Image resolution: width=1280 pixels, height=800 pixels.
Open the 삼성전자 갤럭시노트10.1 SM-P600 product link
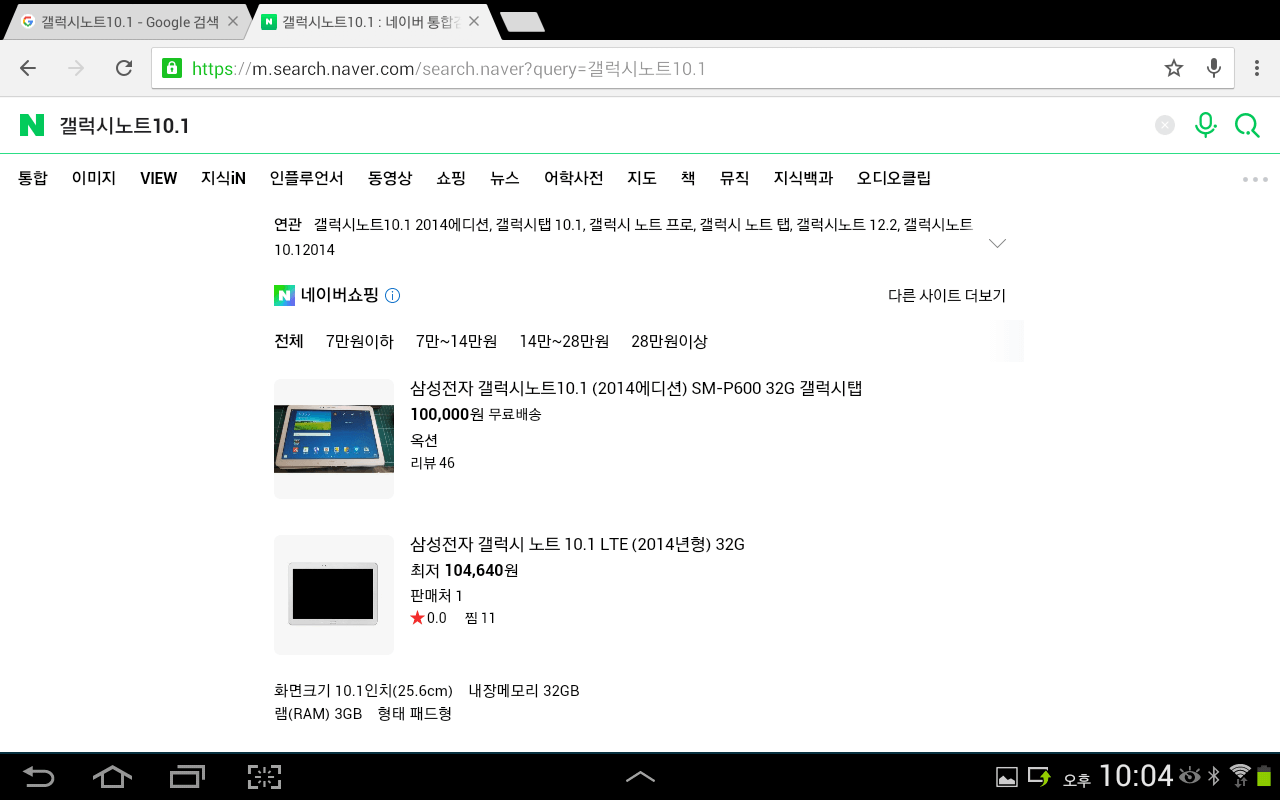(x=637, y=388)
